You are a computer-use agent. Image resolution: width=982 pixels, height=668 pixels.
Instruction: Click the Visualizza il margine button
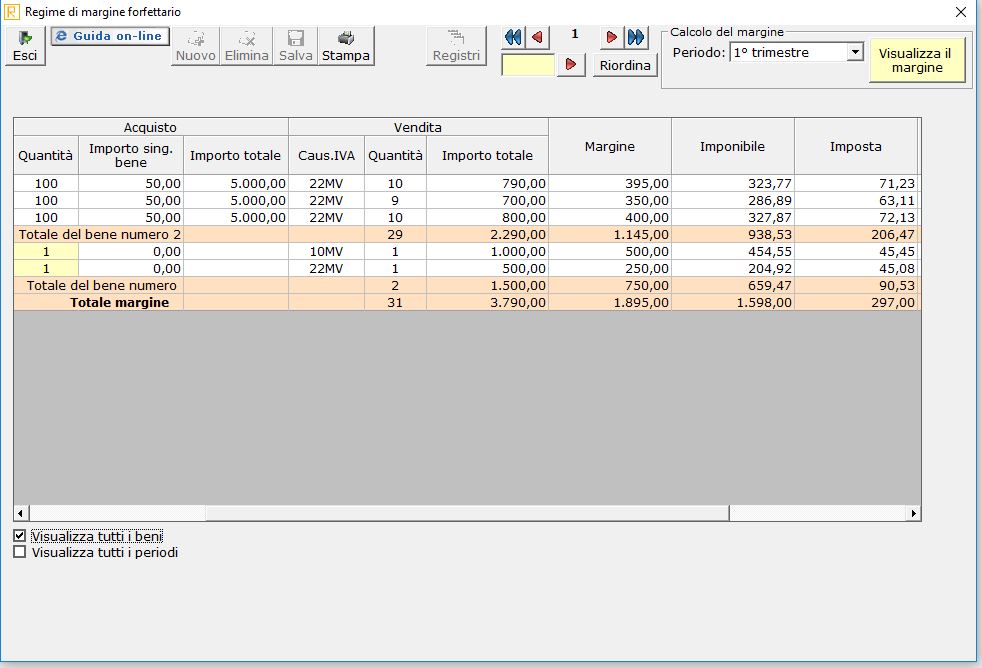917,60
